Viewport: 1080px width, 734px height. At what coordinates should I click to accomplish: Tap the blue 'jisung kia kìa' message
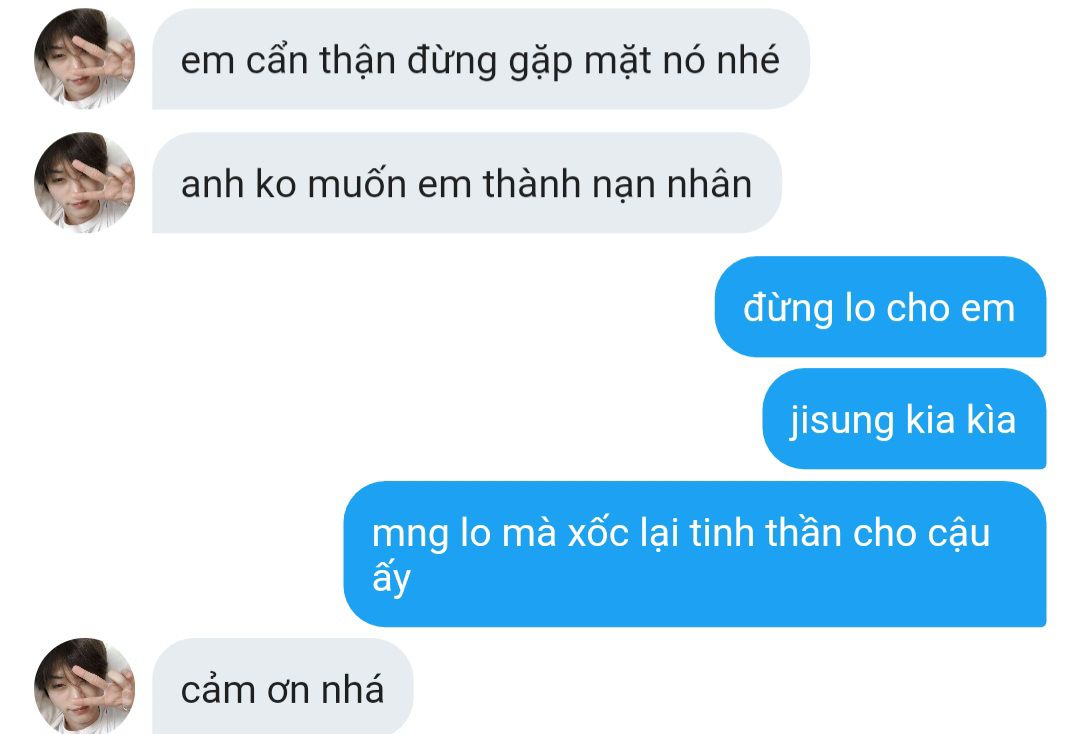(904, 419)
